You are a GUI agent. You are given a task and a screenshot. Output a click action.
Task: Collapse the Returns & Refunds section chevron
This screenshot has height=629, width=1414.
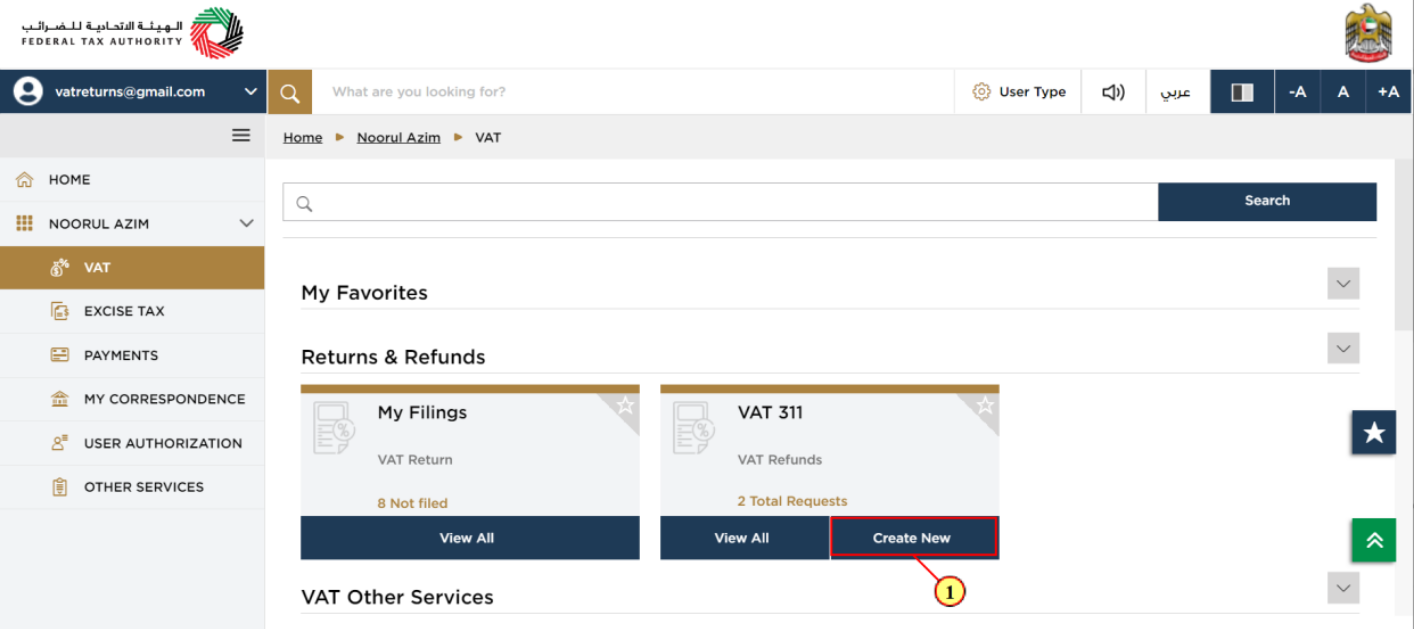(1343, 348)
